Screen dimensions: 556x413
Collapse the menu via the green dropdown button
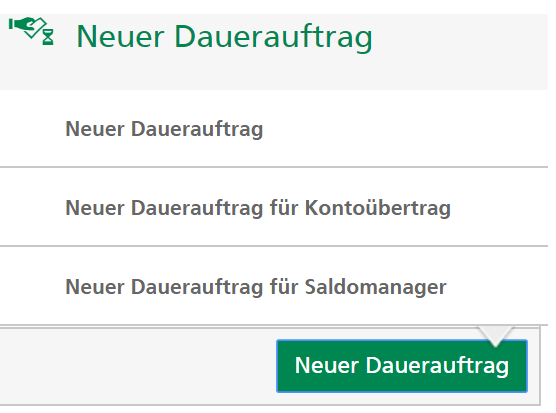(x=402, y=365)
